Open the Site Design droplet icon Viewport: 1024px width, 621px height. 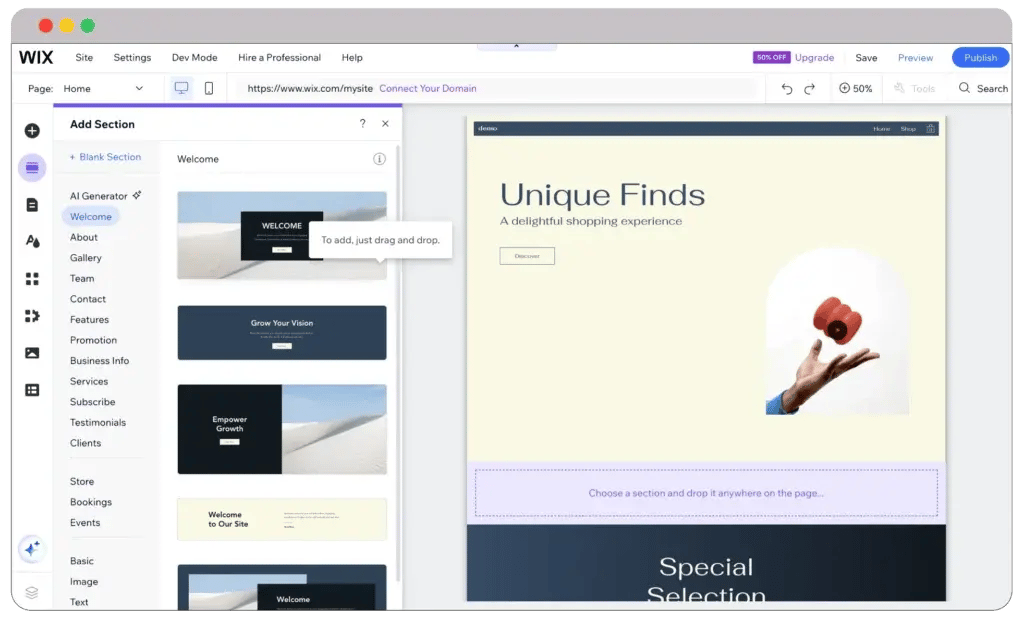[x=32, y=241]
